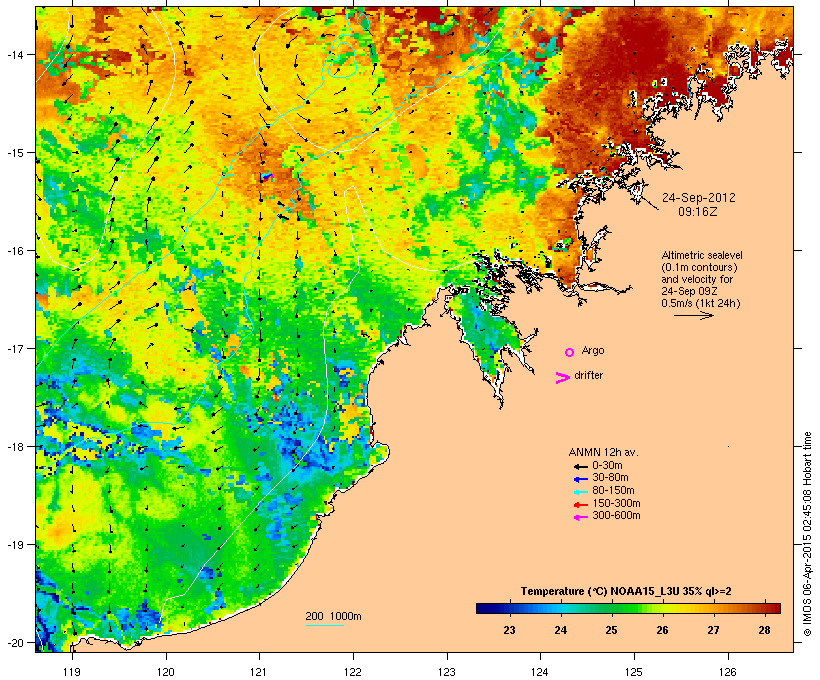
Task: Click longitude axis label 125
Action: point(634,672)
